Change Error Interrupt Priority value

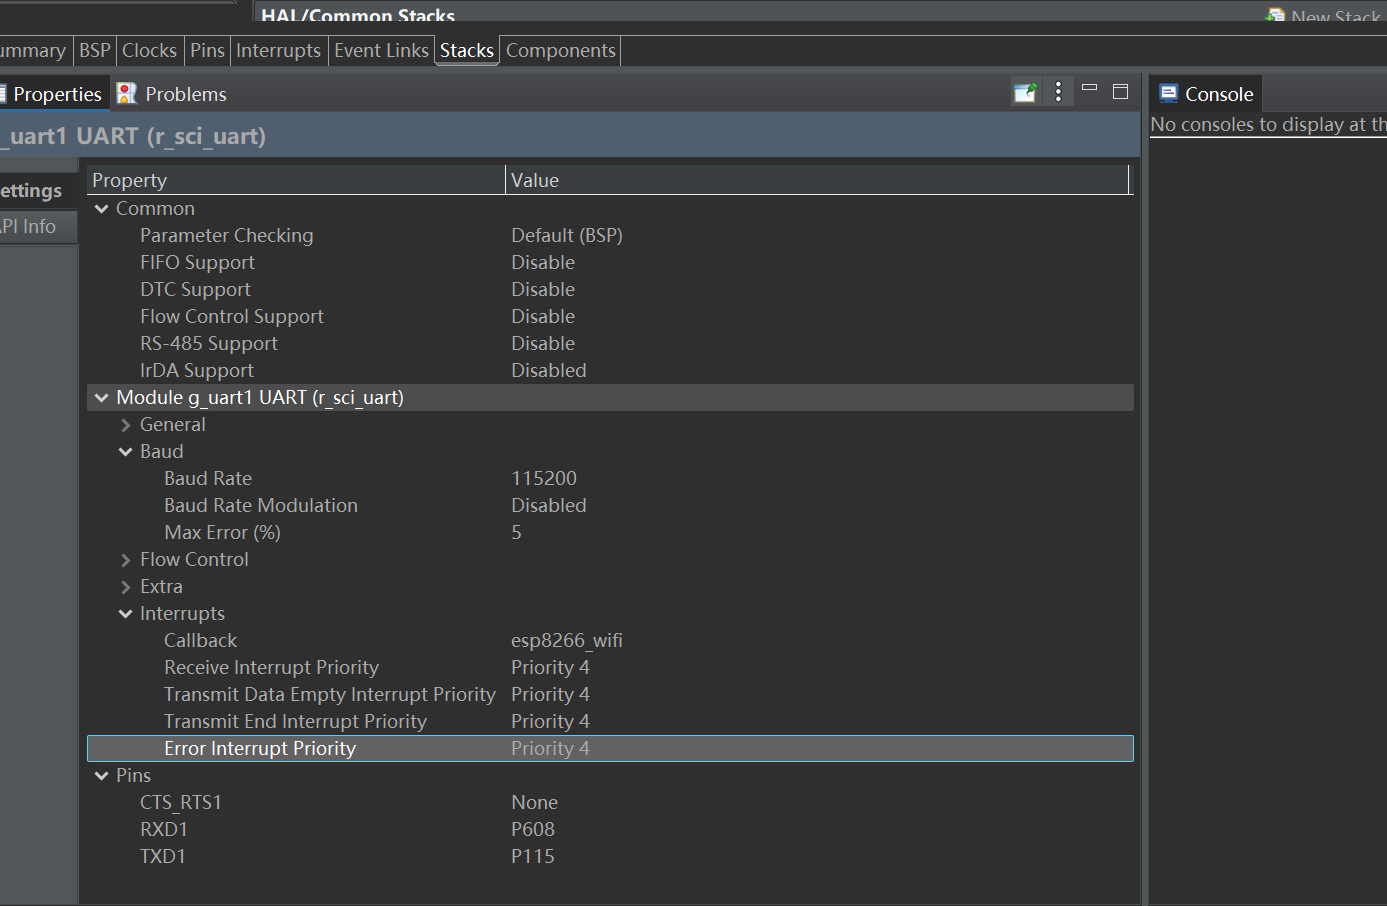[550, 749]
